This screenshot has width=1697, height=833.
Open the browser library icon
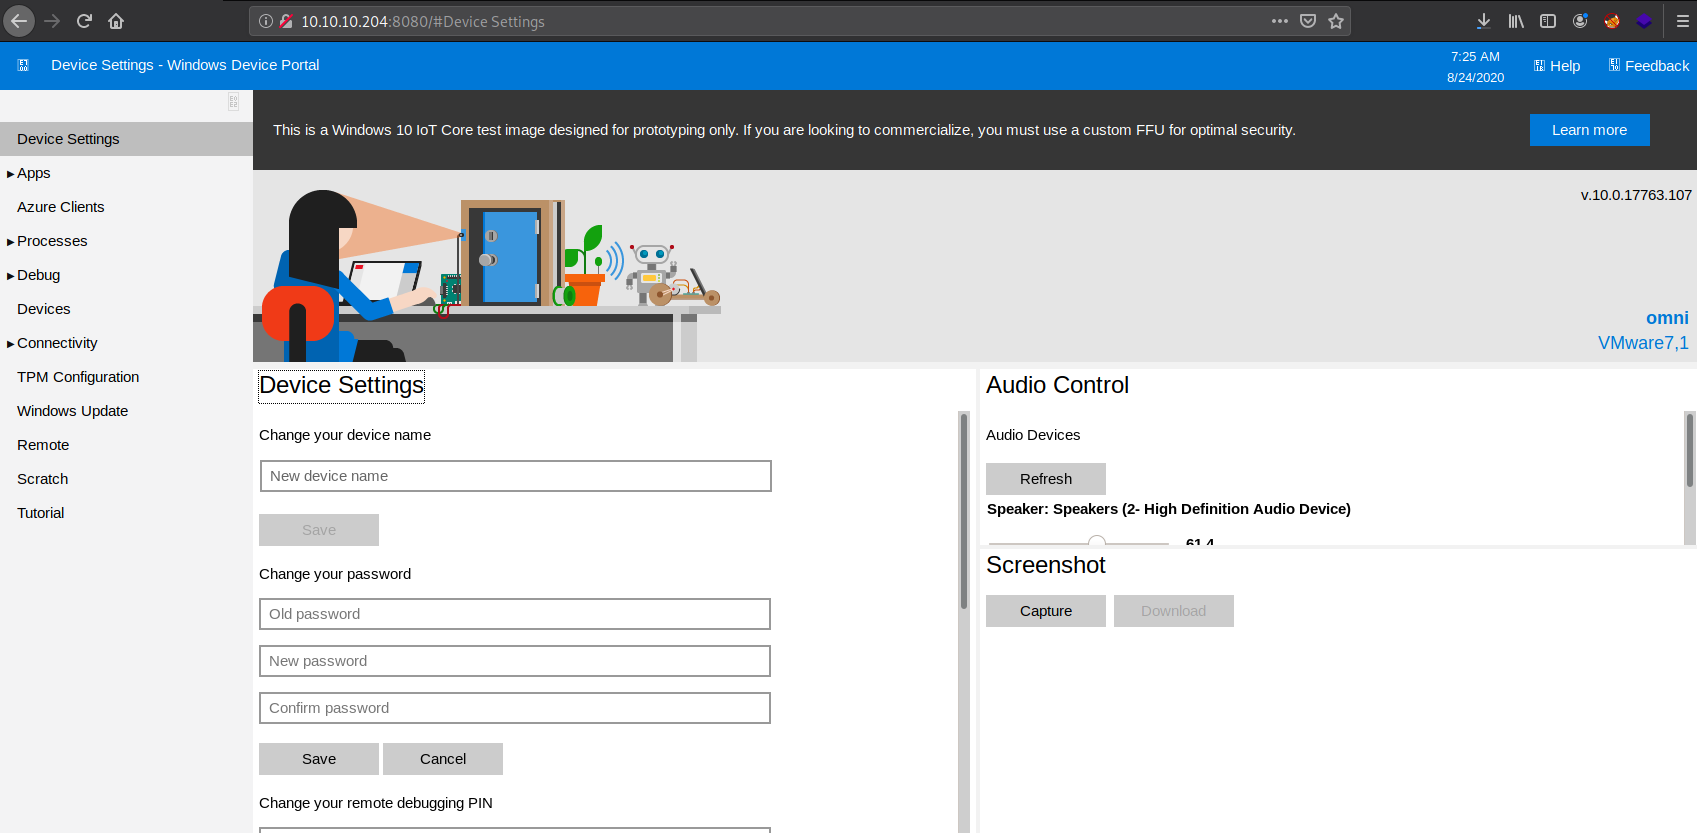pos(1516,21)
